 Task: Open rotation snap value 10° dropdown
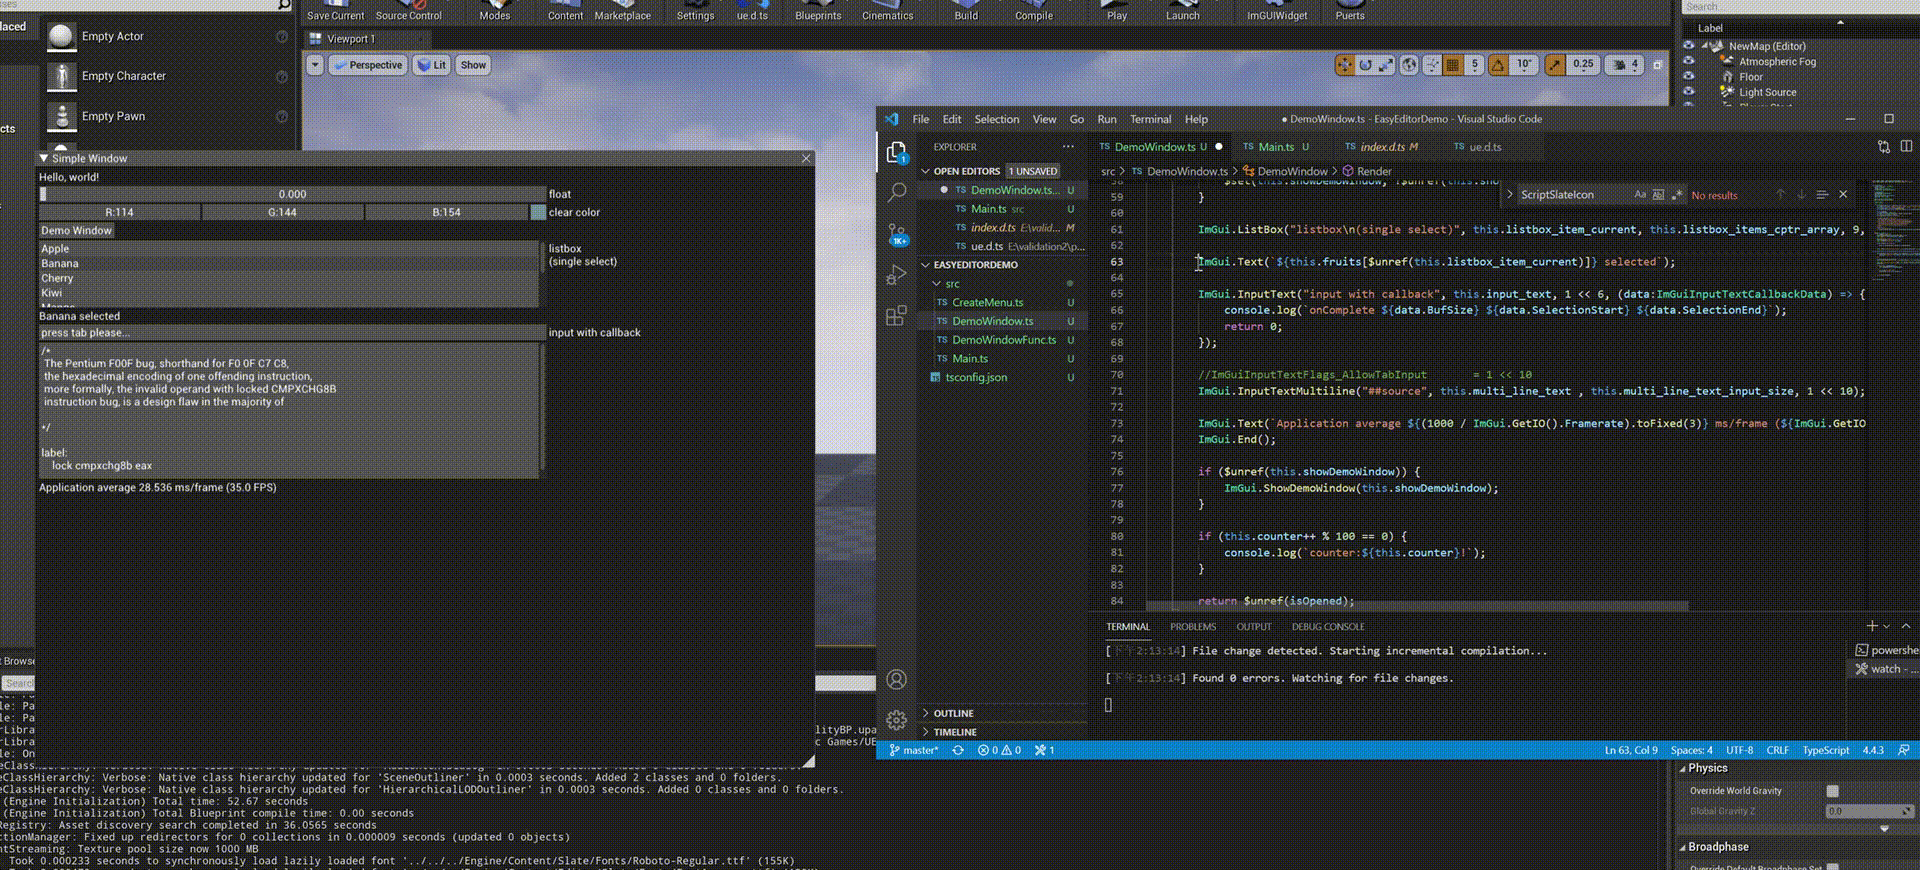click(x=1524, y=65)
